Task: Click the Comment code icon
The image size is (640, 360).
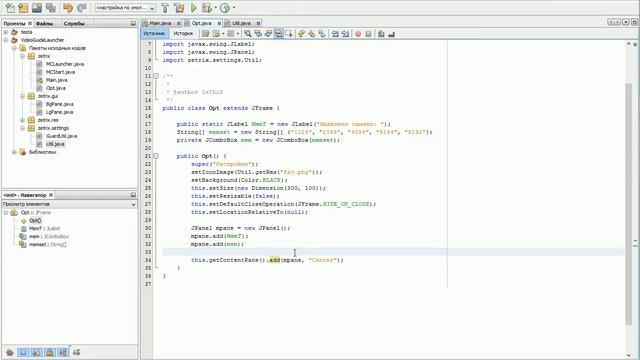Action: click(381, 34)
